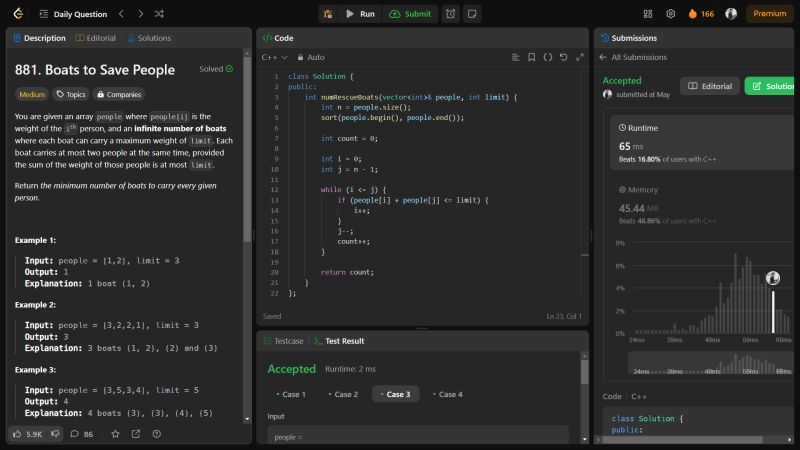Screen dimensions: 800x450
Task: Open the settings gear icon
Action: coord(670,14)
